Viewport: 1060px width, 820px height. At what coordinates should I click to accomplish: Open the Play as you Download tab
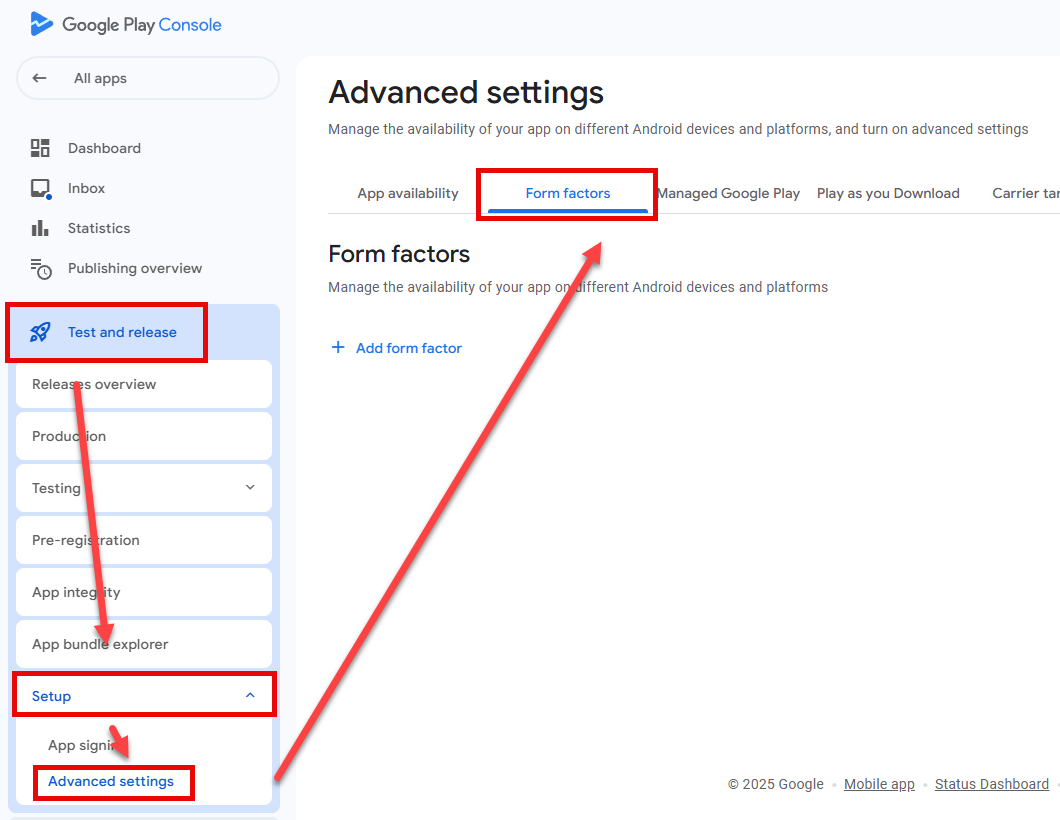[888, 193]
